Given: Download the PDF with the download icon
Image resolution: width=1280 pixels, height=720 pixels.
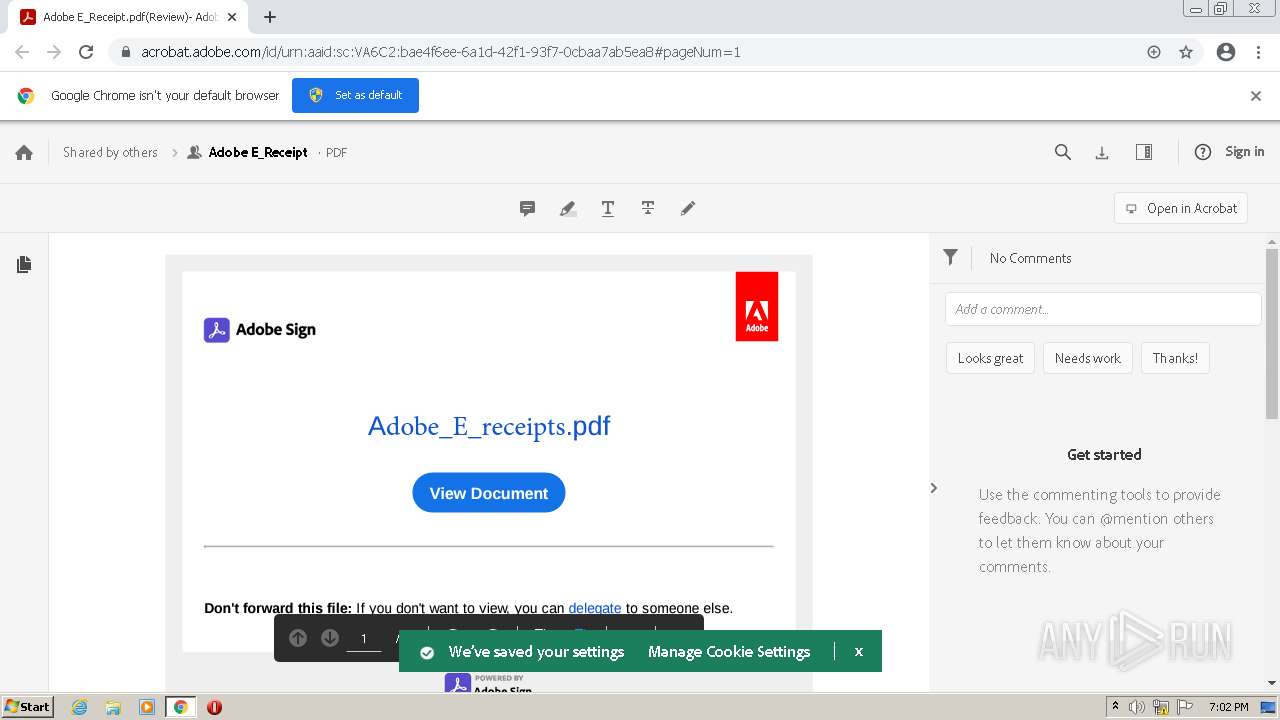Looking at the screenshot, I should [x=1102, y=152].
